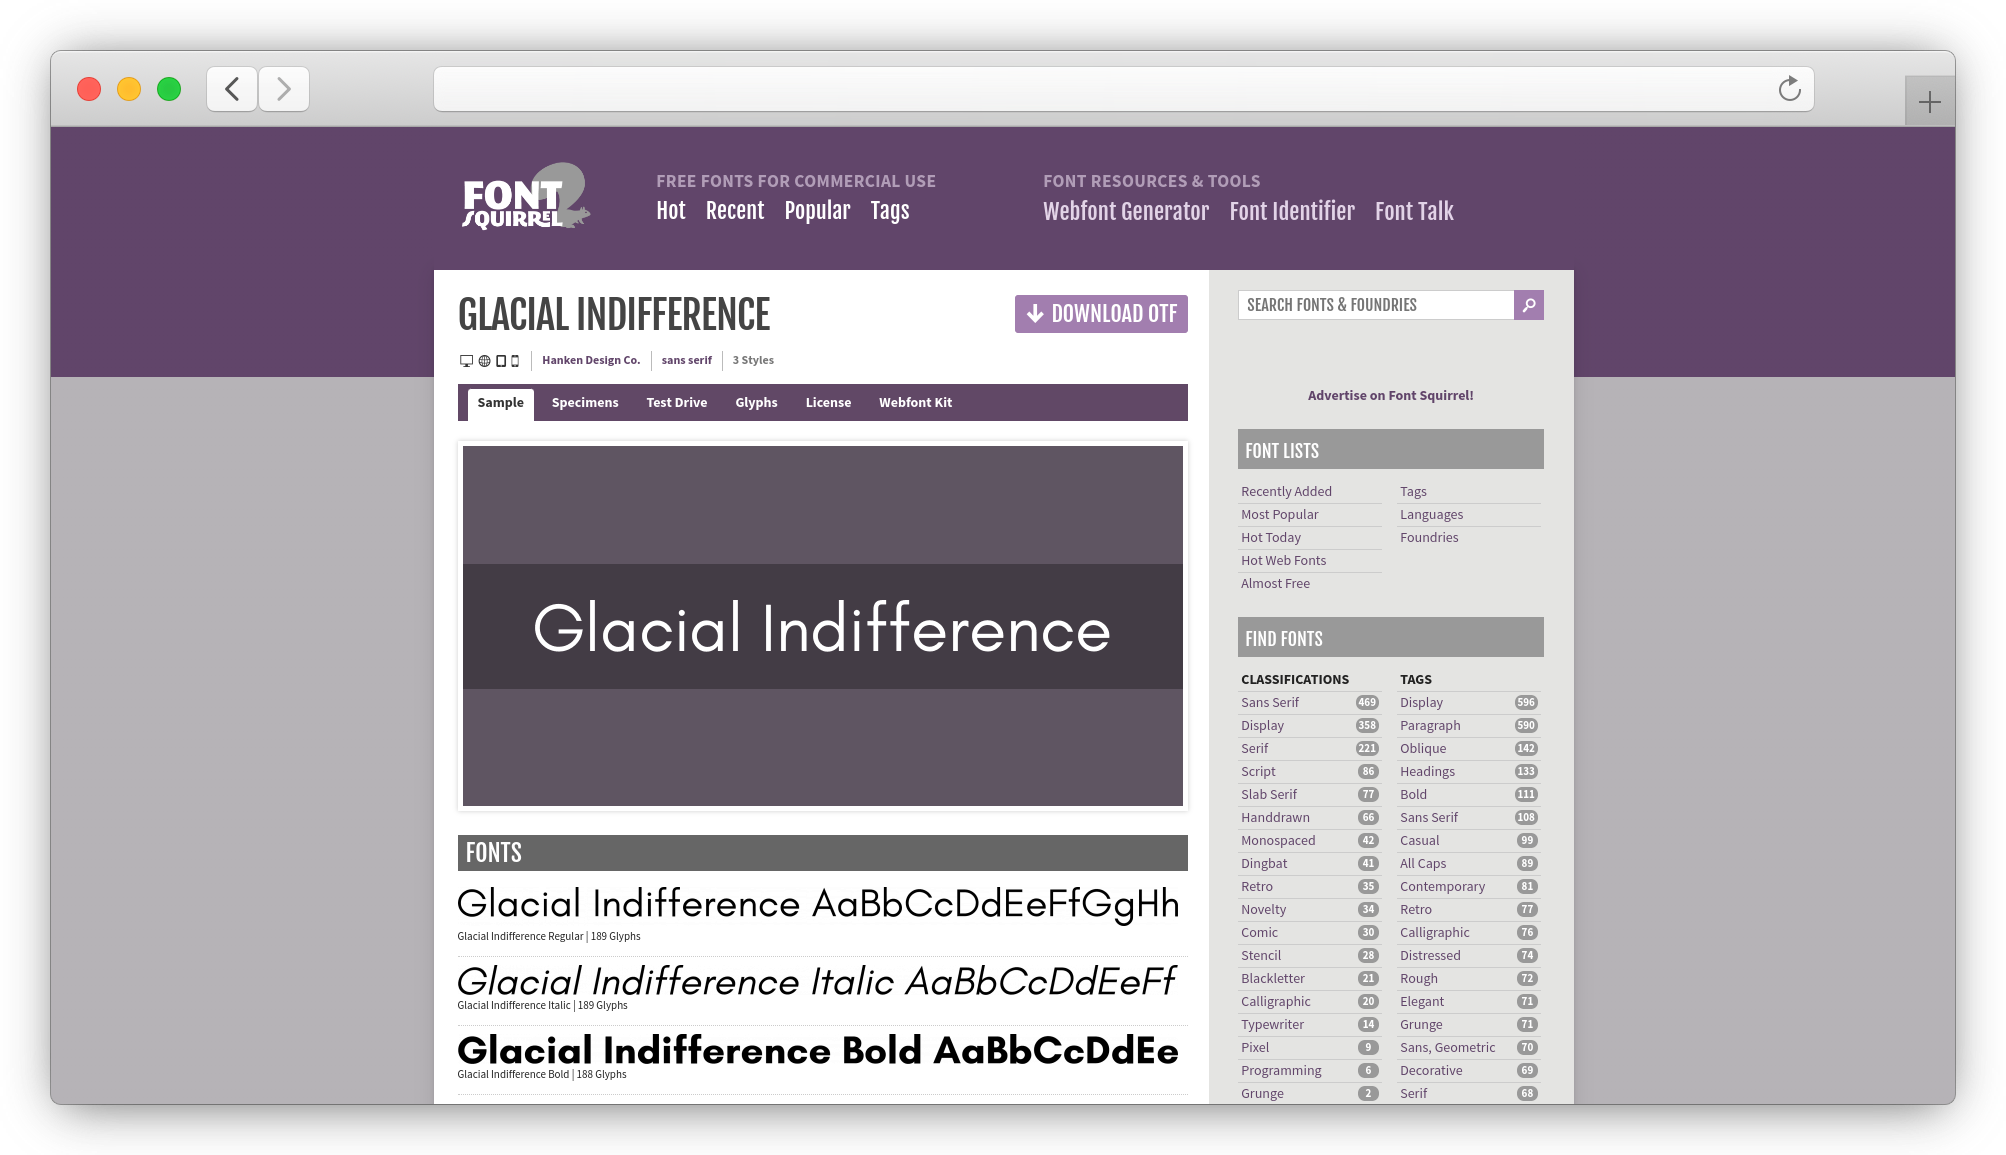Go to Hot fonts in header
The image size is (2006, 1155).
(x=670, y=211)
